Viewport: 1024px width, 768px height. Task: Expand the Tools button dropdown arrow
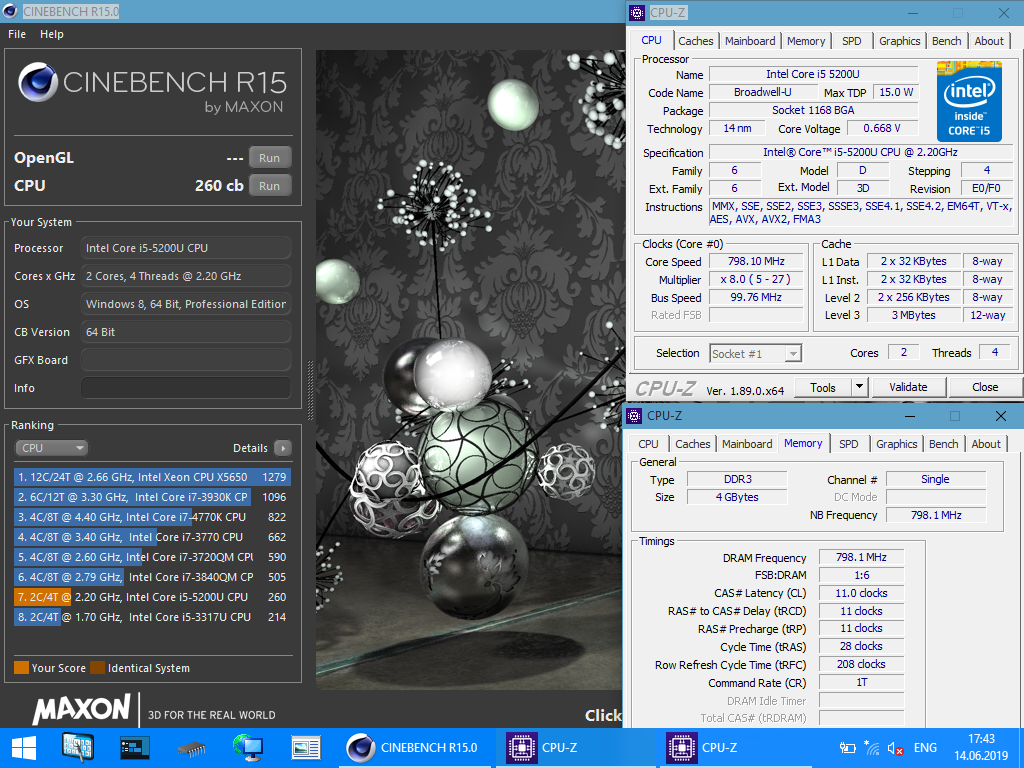pyautogui.click(x=859, y=387)
